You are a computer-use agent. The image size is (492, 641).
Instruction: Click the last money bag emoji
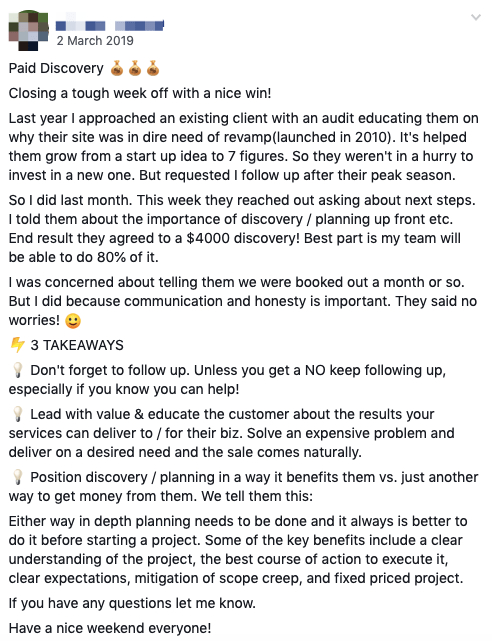[153, 68]
